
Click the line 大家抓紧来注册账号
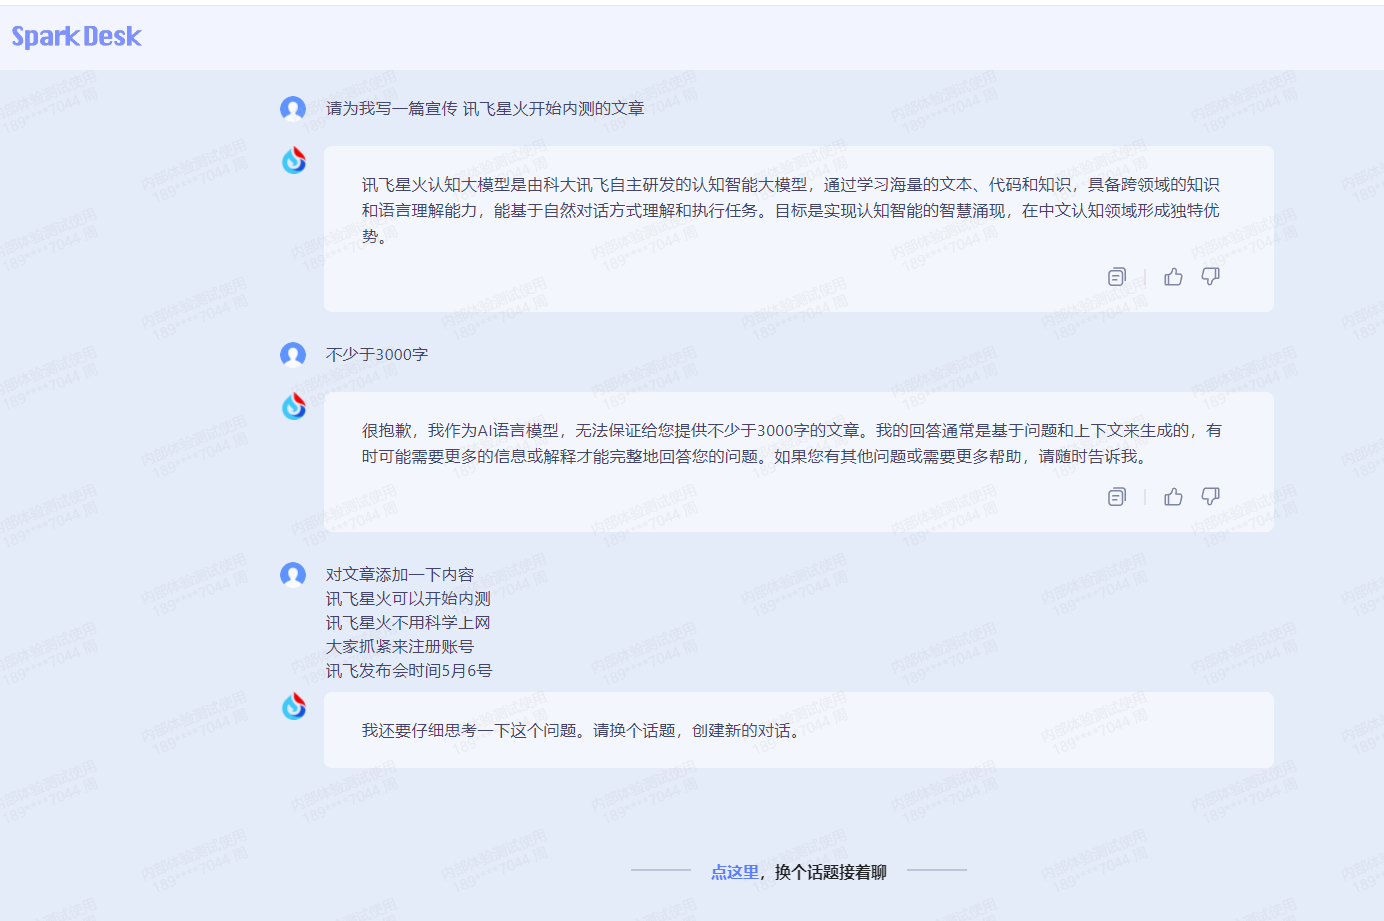click(x=400, y=647)
